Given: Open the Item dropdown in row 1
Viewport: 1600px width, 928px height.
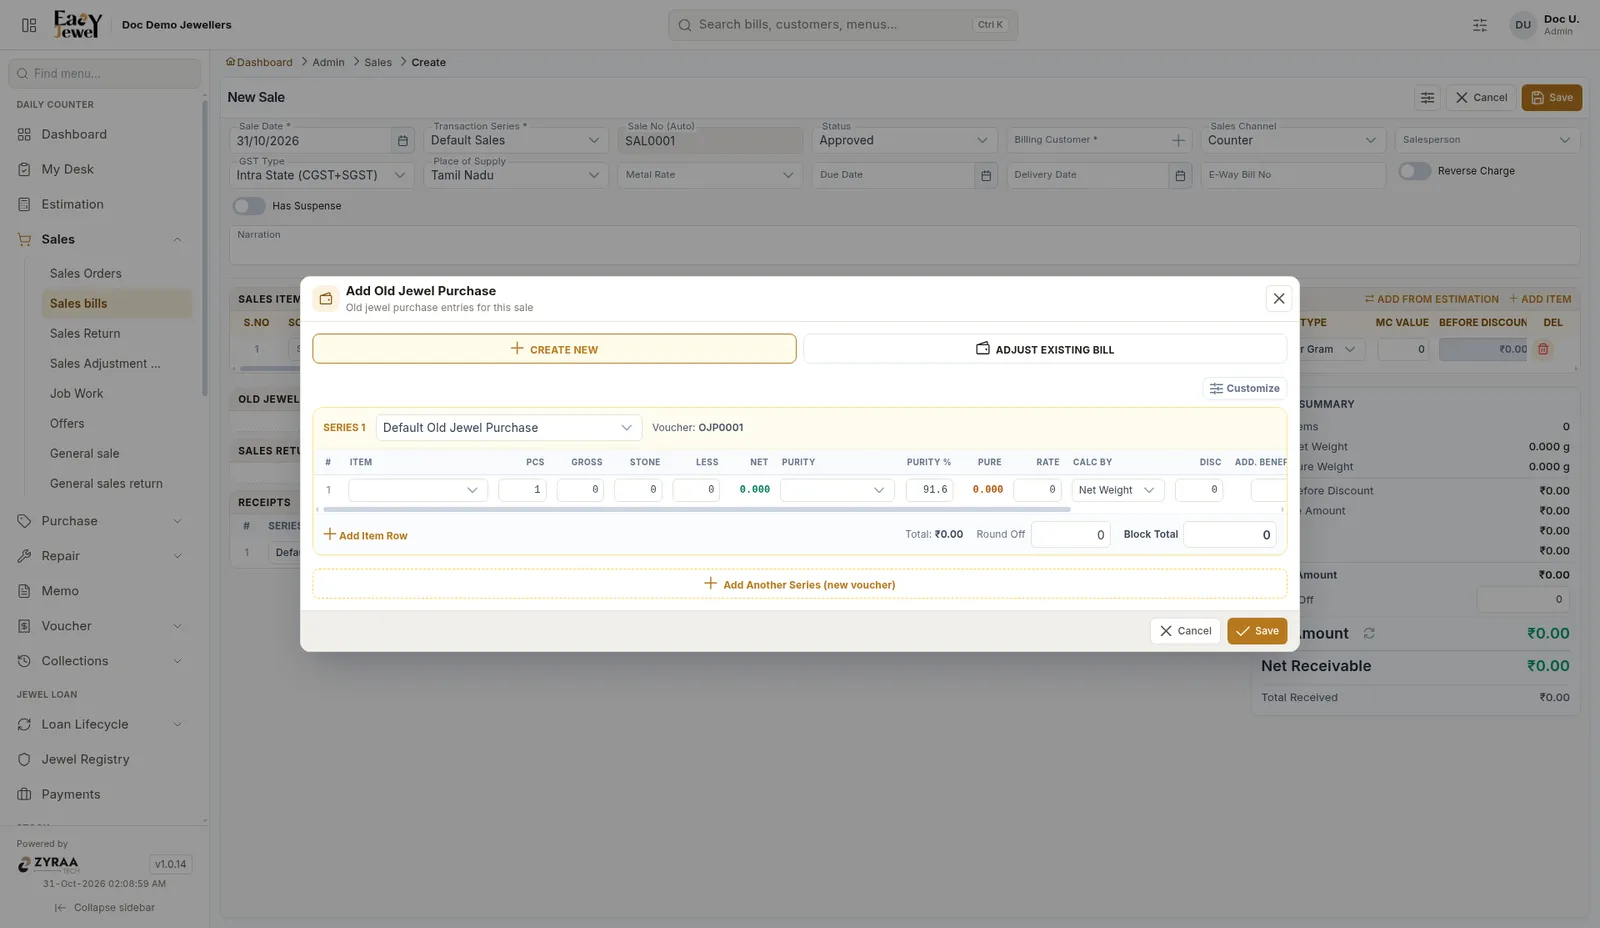Looking at the screenshot, I should pyautogui.click(x=418, y=490).
